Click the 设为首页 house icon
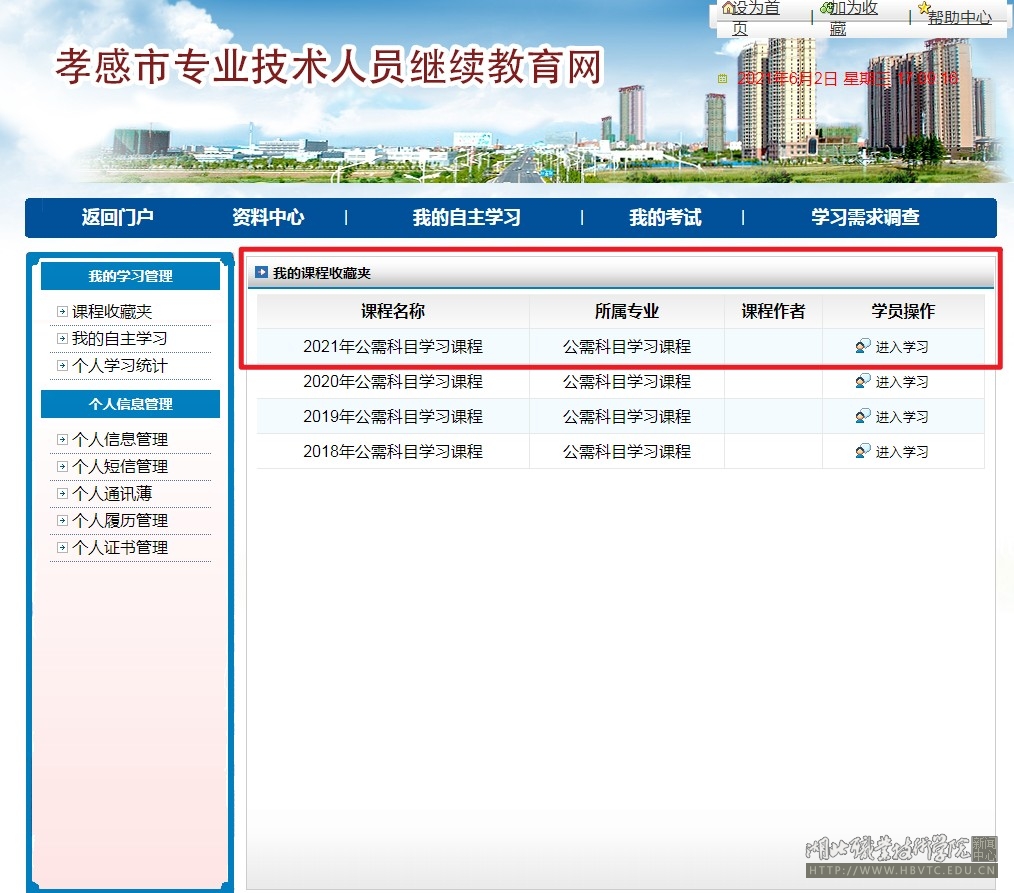The image size is (1014, 893). tap(728, 8)
